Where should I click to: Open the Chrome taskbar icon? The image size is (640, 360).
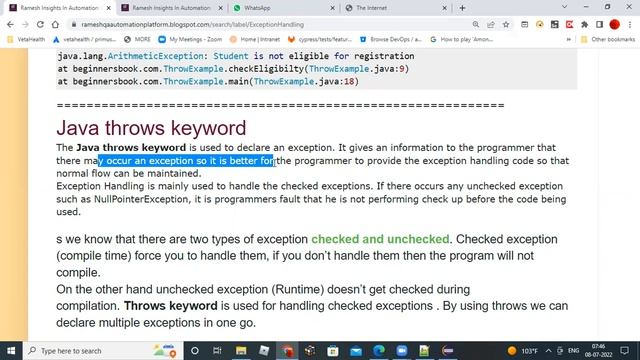coord(288,351)
